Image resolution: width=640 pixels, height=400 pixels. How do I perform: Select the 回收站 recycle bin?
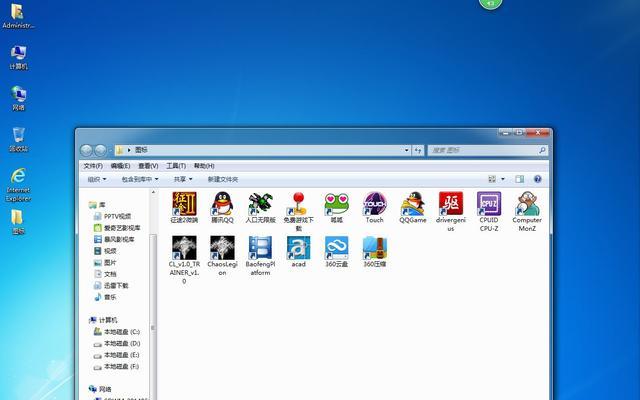pyautogui.click(x=18, y=140)
